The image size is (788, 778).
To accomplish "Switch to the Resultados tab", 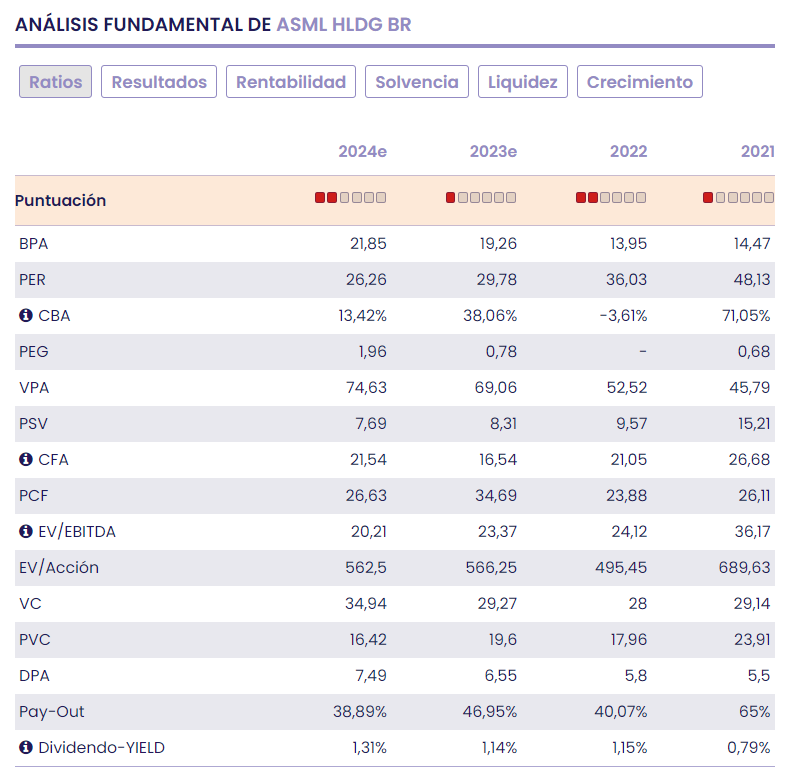I will point(159,82).
